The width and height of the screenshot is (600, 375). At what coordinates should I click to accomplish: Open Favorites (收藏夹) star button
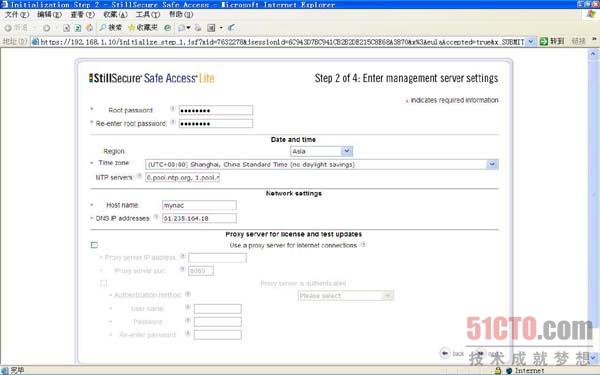pos(143,28)
